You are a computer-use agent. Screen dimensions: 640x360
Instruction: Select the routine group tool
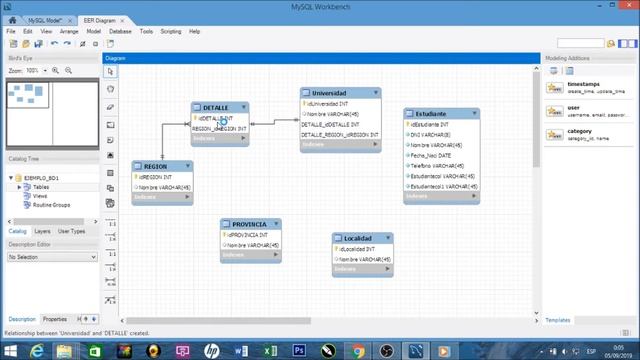[110, 203]
